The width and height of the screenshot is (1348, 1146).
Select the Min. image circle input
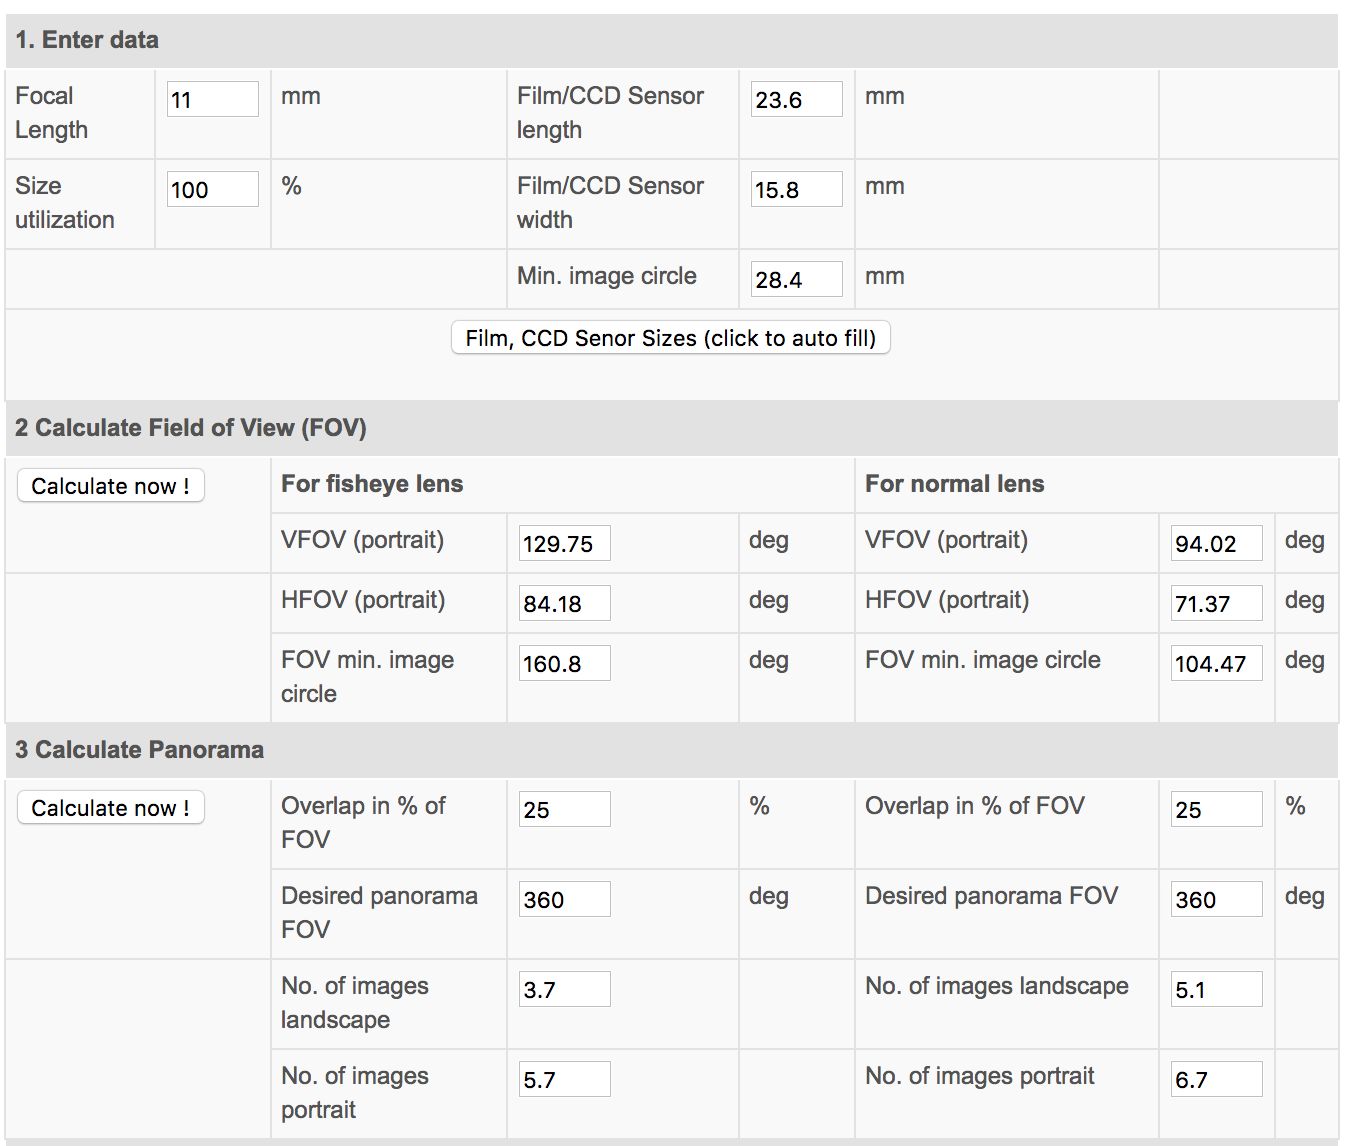[797, 279]
